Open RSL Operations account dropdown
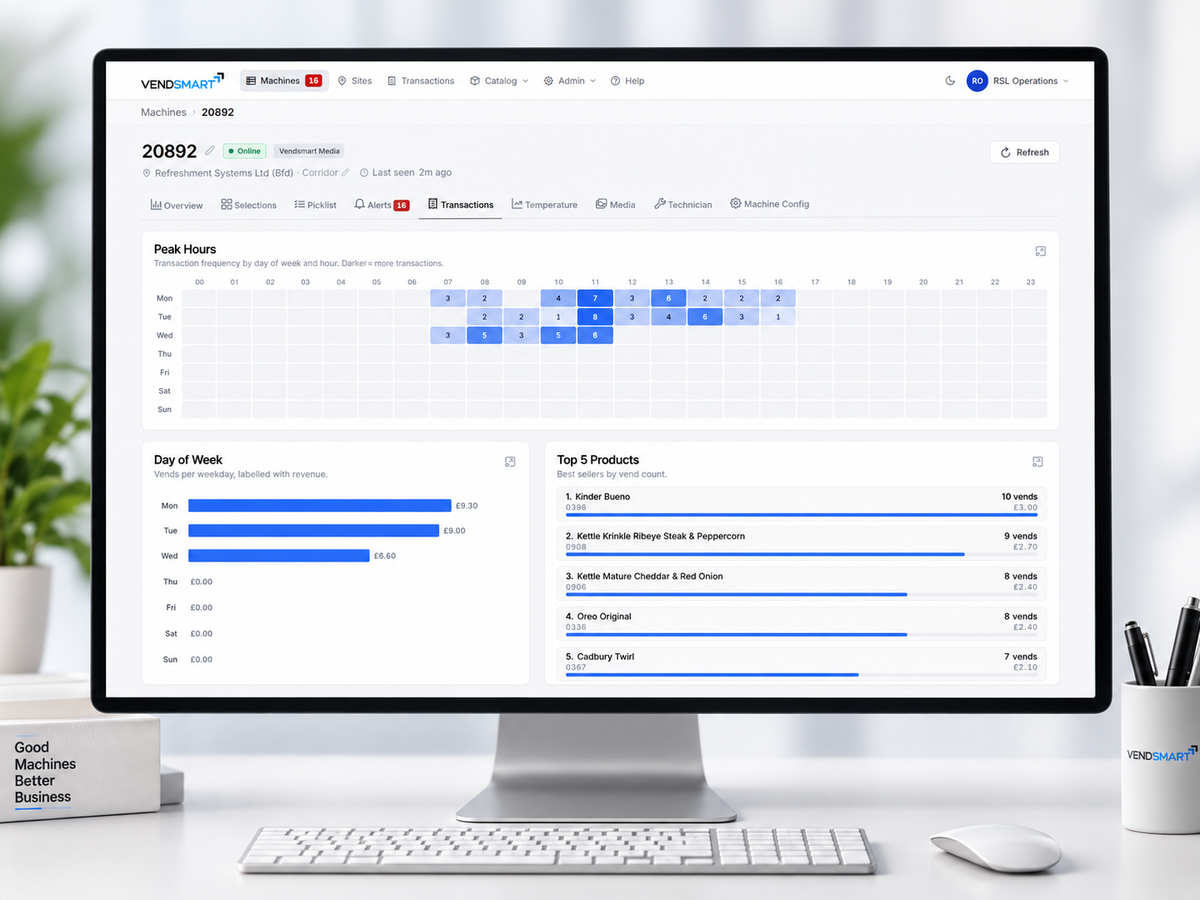Screen dimensions: 1200x900 (1030, 81)
